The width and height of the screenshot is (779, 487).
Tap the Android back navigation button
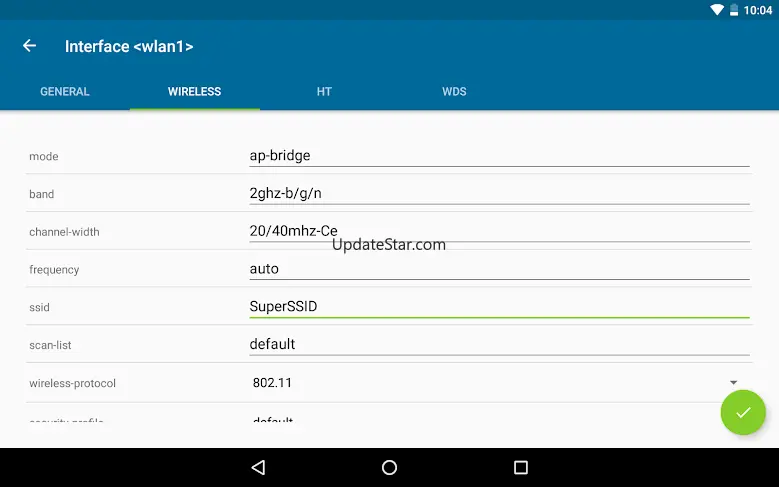pyautogui.click(x=258, y=467)
